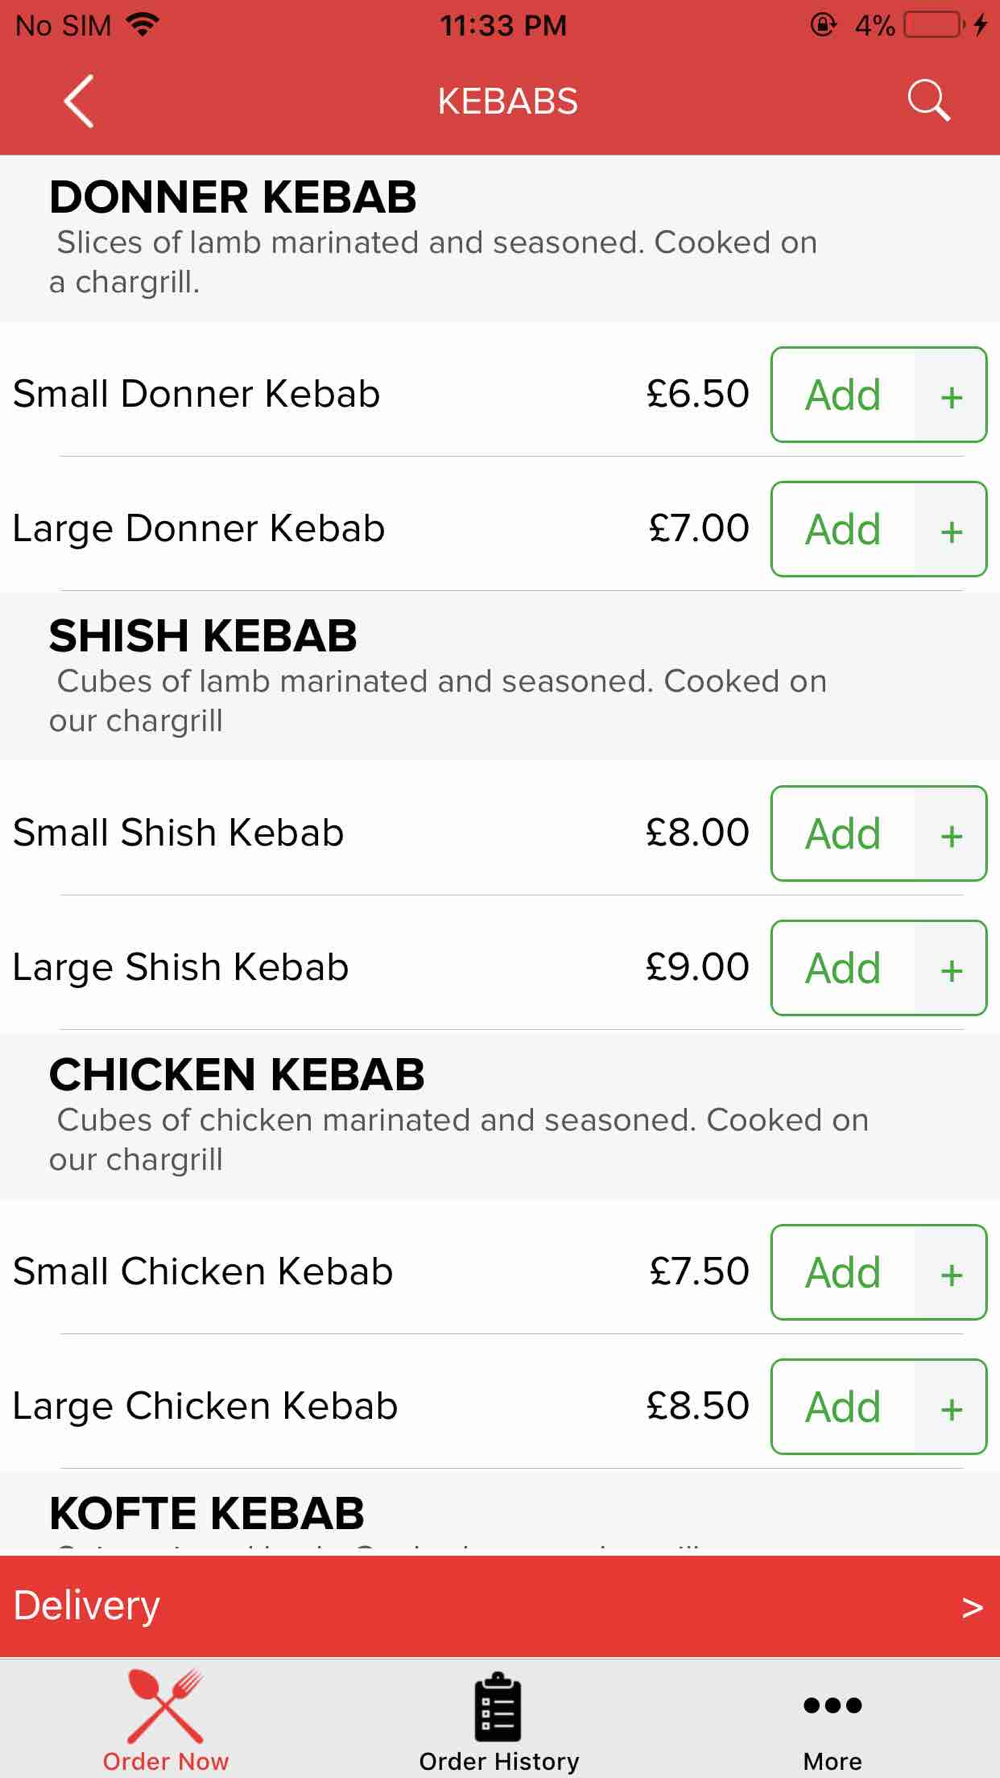Tap plus icon for Large Shish Kebab
Viewport: 1000px width, 1778px height.
click(x=951, y=968)
